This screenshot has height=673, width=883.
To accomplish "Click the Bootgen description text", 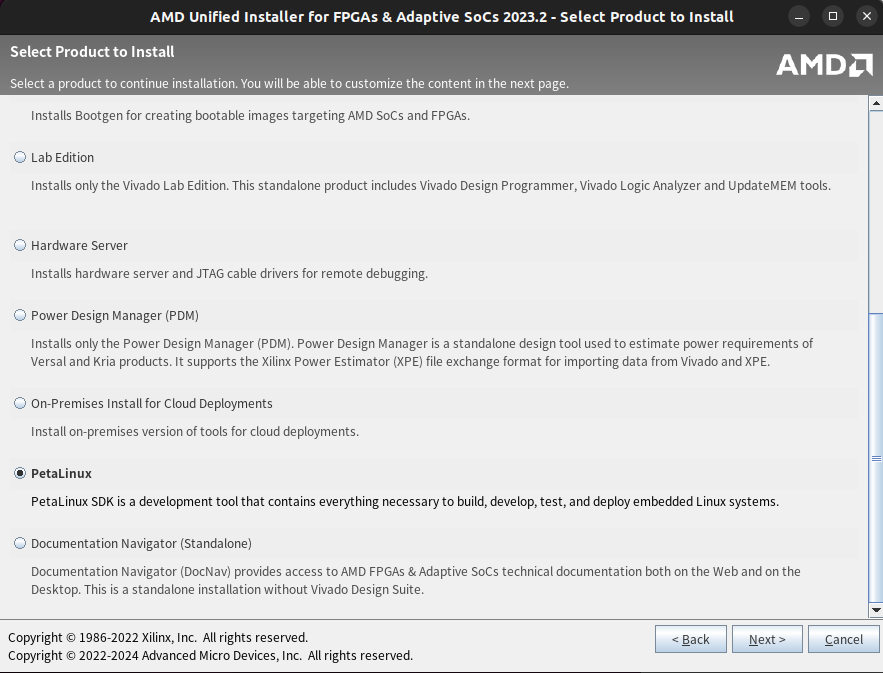I will (x=250, y=115).
